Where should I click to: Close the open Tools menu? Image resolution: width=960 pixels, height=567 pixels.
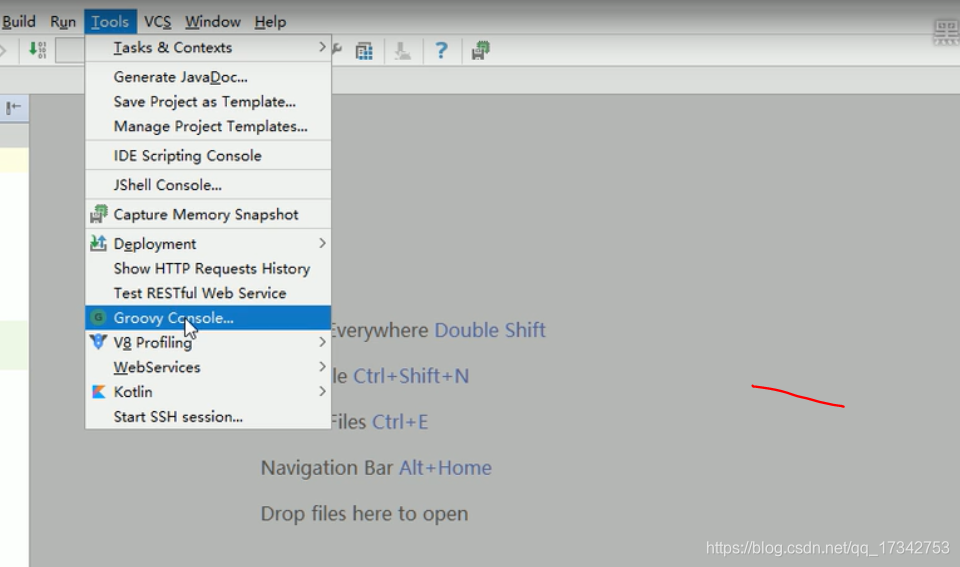[110, 22]
